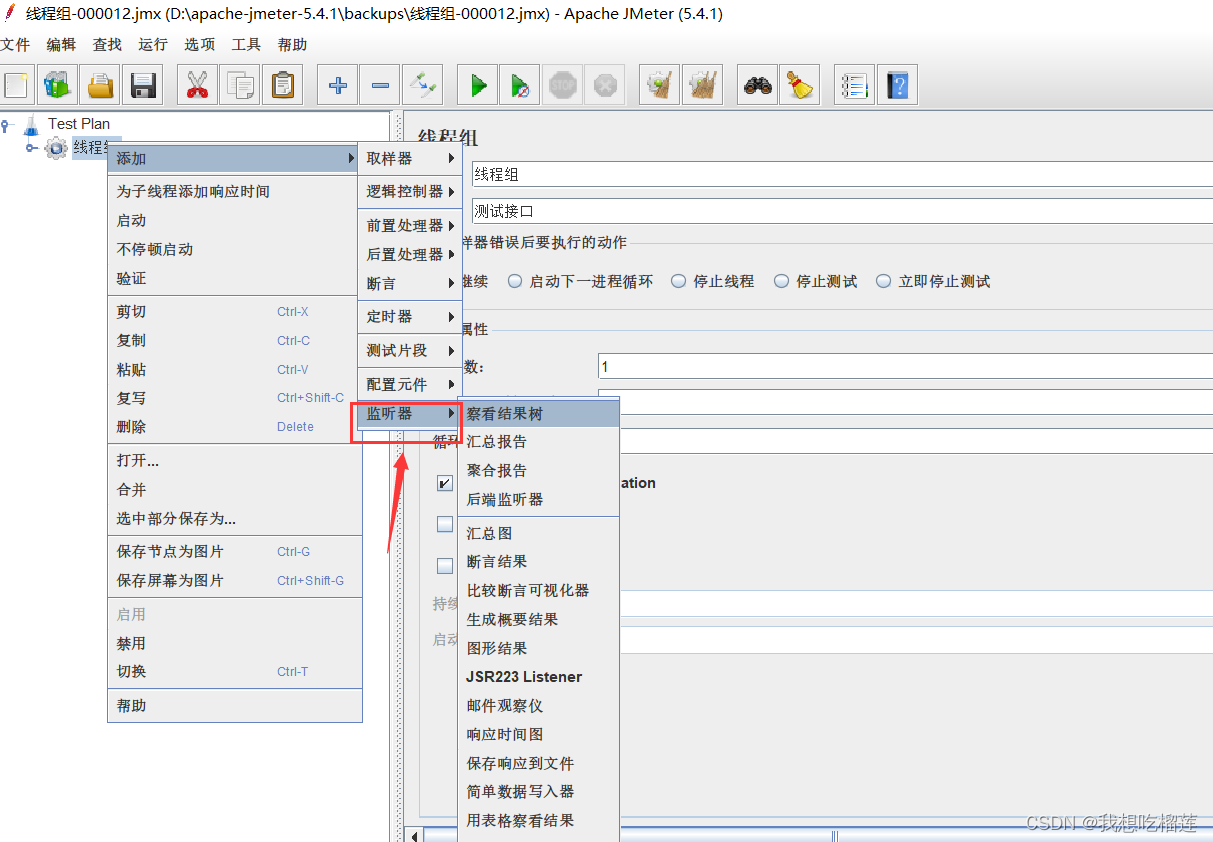
Task: Expand the 断言 submenu
Action: click(x=410, y=284)
